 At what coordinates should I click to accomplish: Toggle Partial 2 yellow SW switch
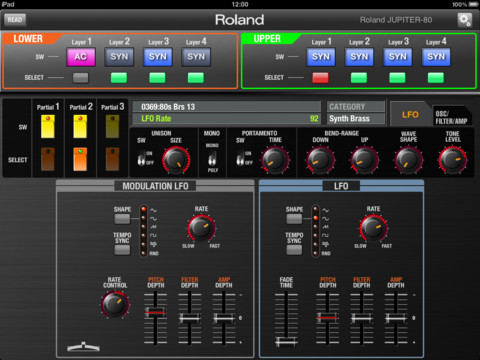[80, 127]
